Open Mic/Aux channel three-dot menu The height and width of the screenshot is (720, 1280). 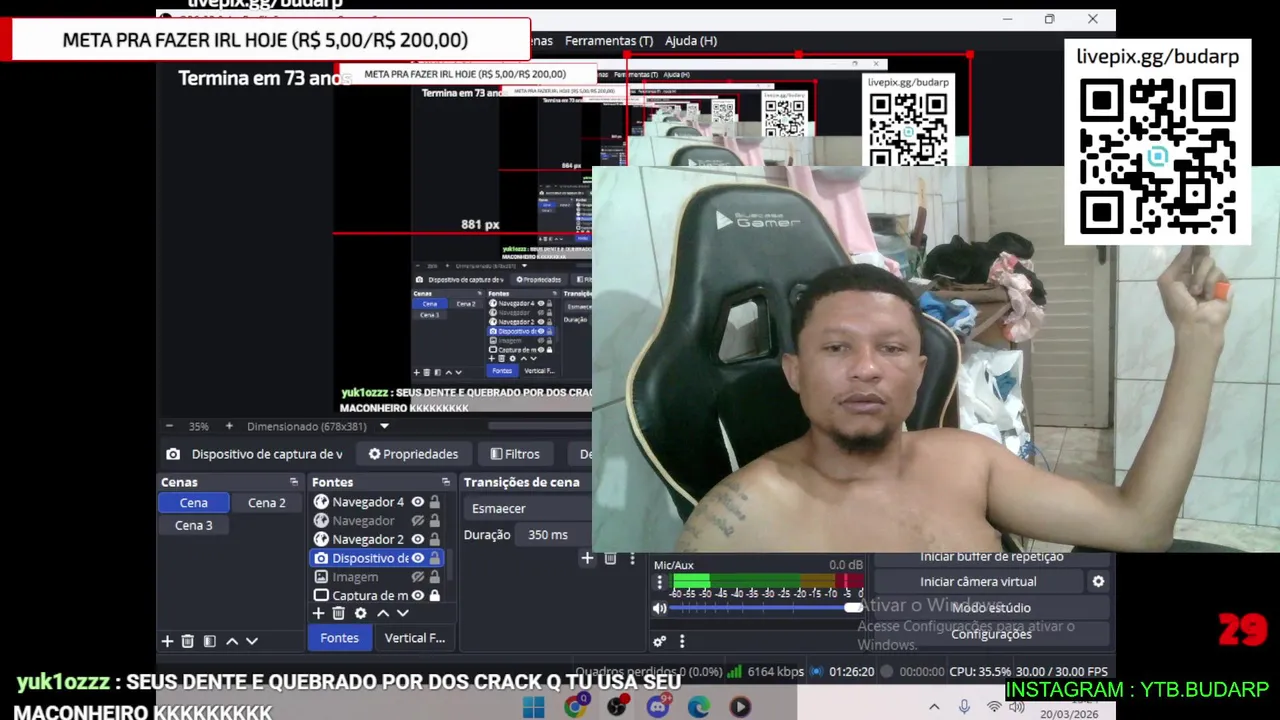tap(659, 582)
